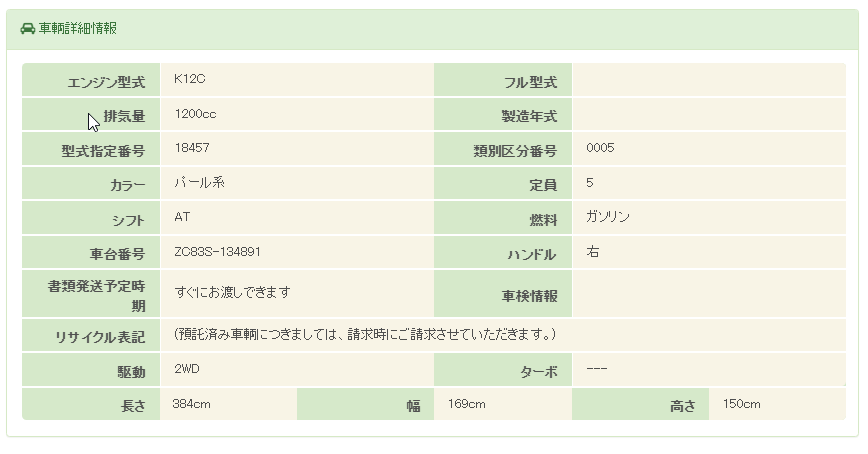
Task: Click the 型式指定番号 value 18457
Action: coord(191,148)
